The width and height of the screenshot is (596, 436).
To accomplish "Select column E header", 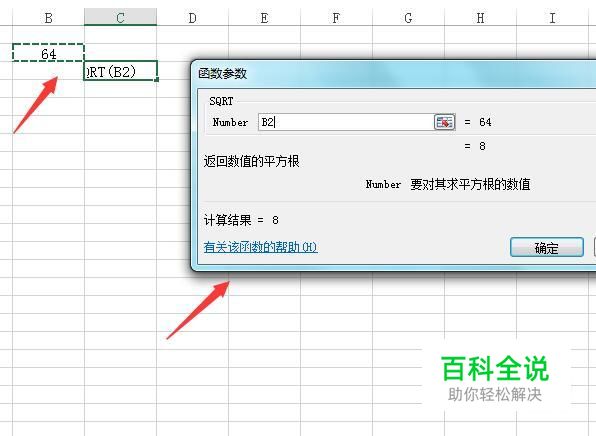I will point(264,17).
